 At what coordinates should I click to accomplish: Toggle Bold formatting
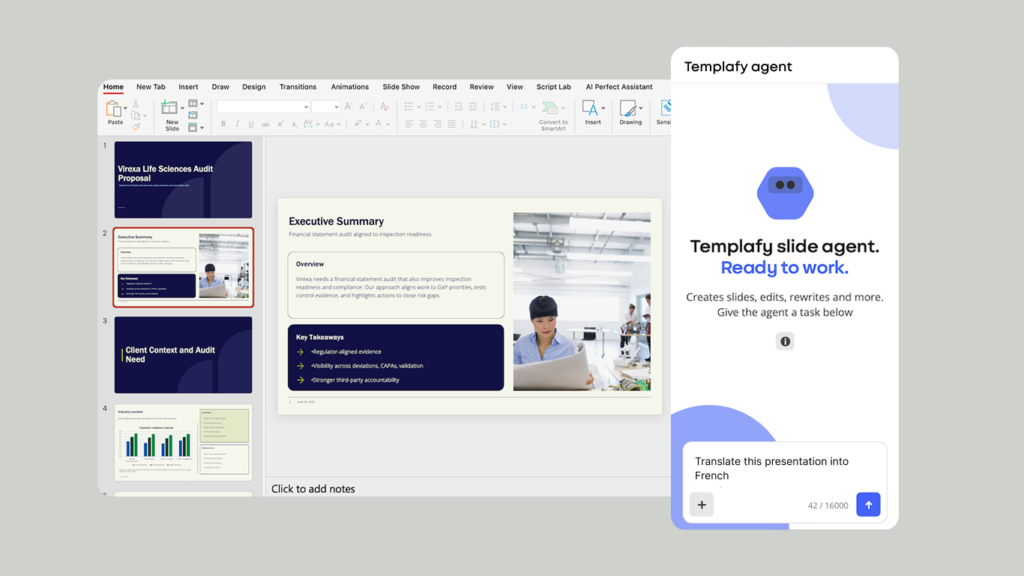(x=223, y=123)
